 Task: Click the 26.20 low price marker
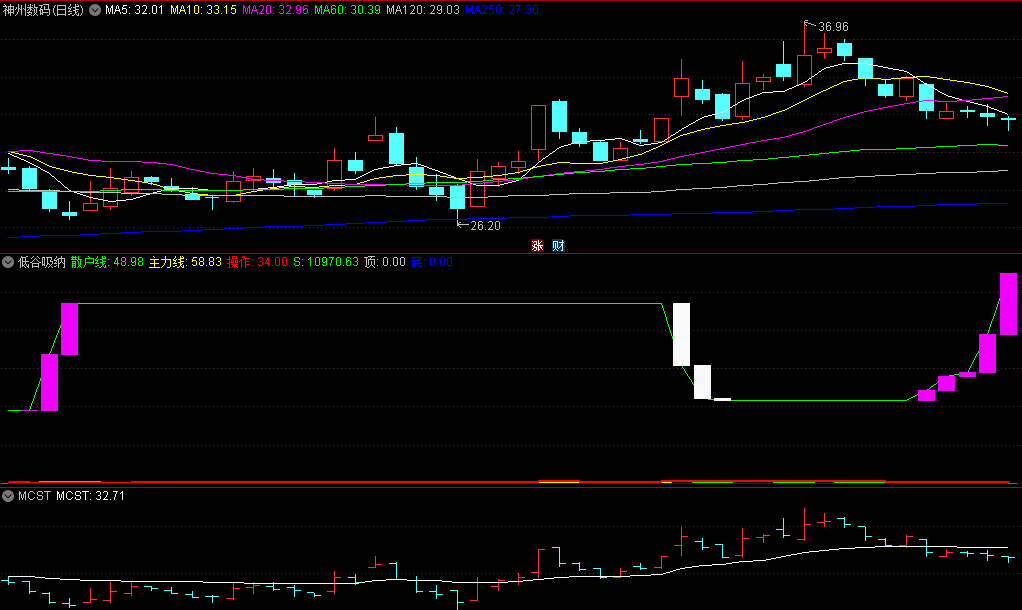(x=486, y=225)
